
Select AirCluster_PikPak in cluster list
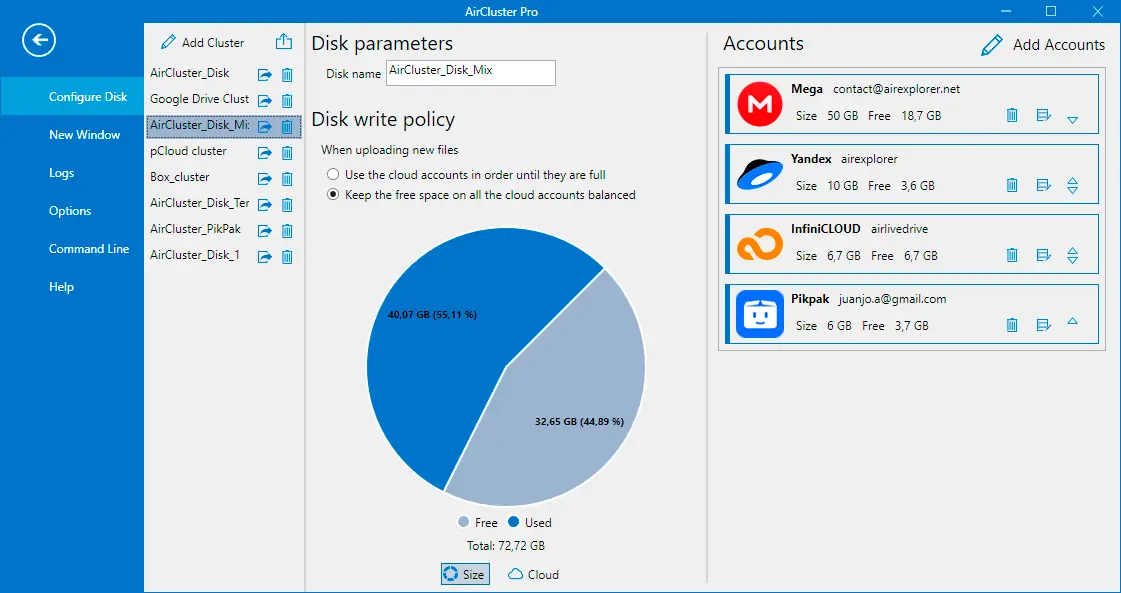[195, 229]
